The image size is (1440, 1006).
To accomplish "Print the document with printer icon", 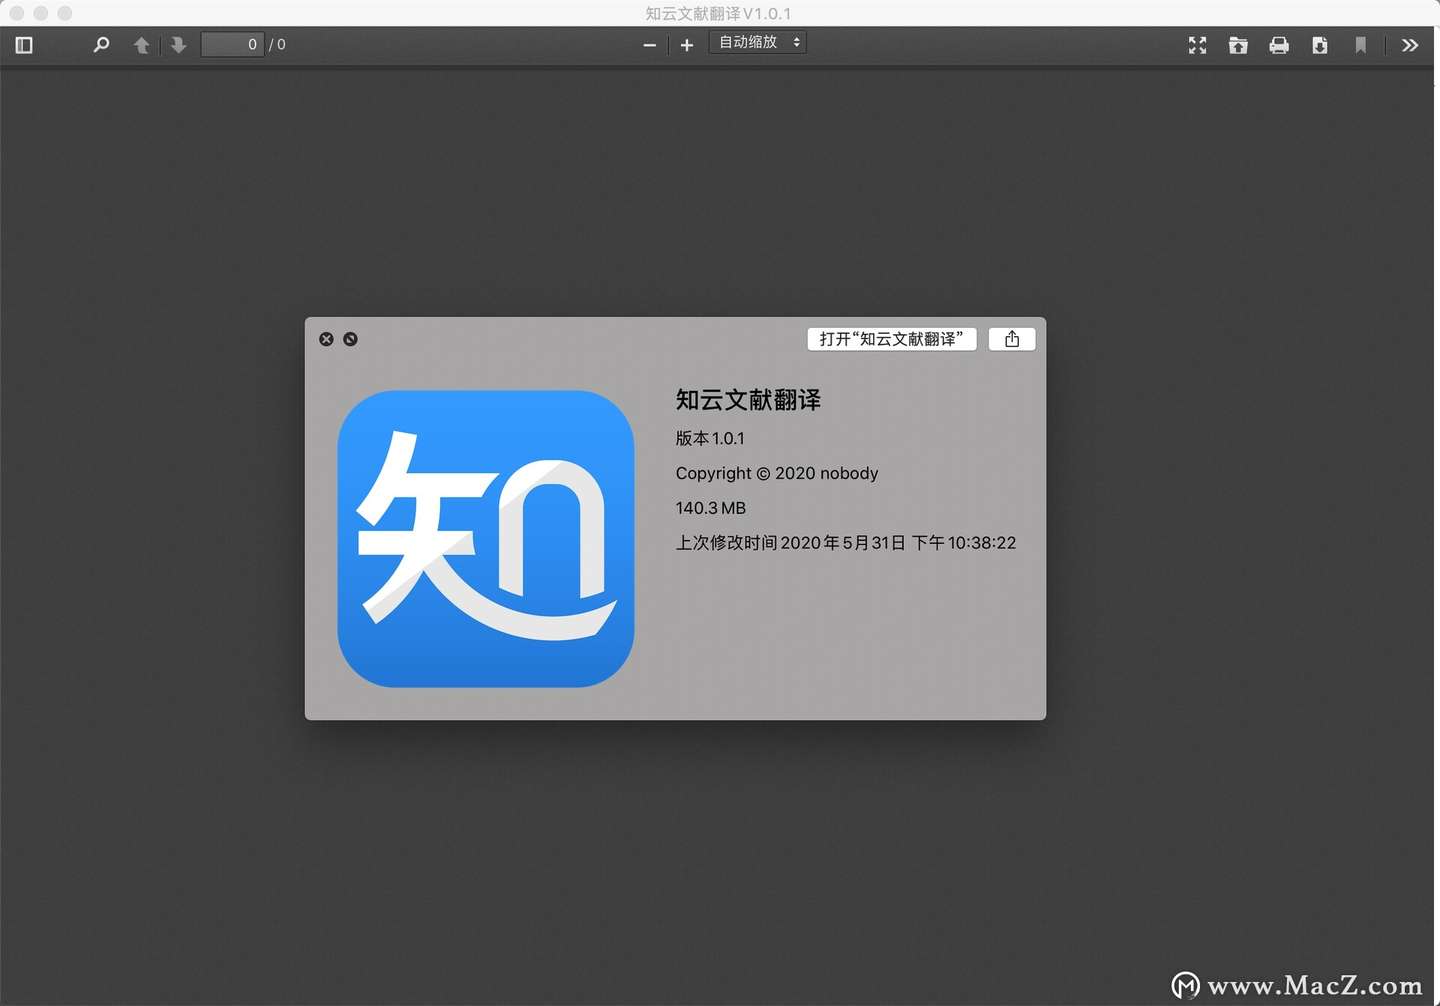I will tap(1279, 45).
